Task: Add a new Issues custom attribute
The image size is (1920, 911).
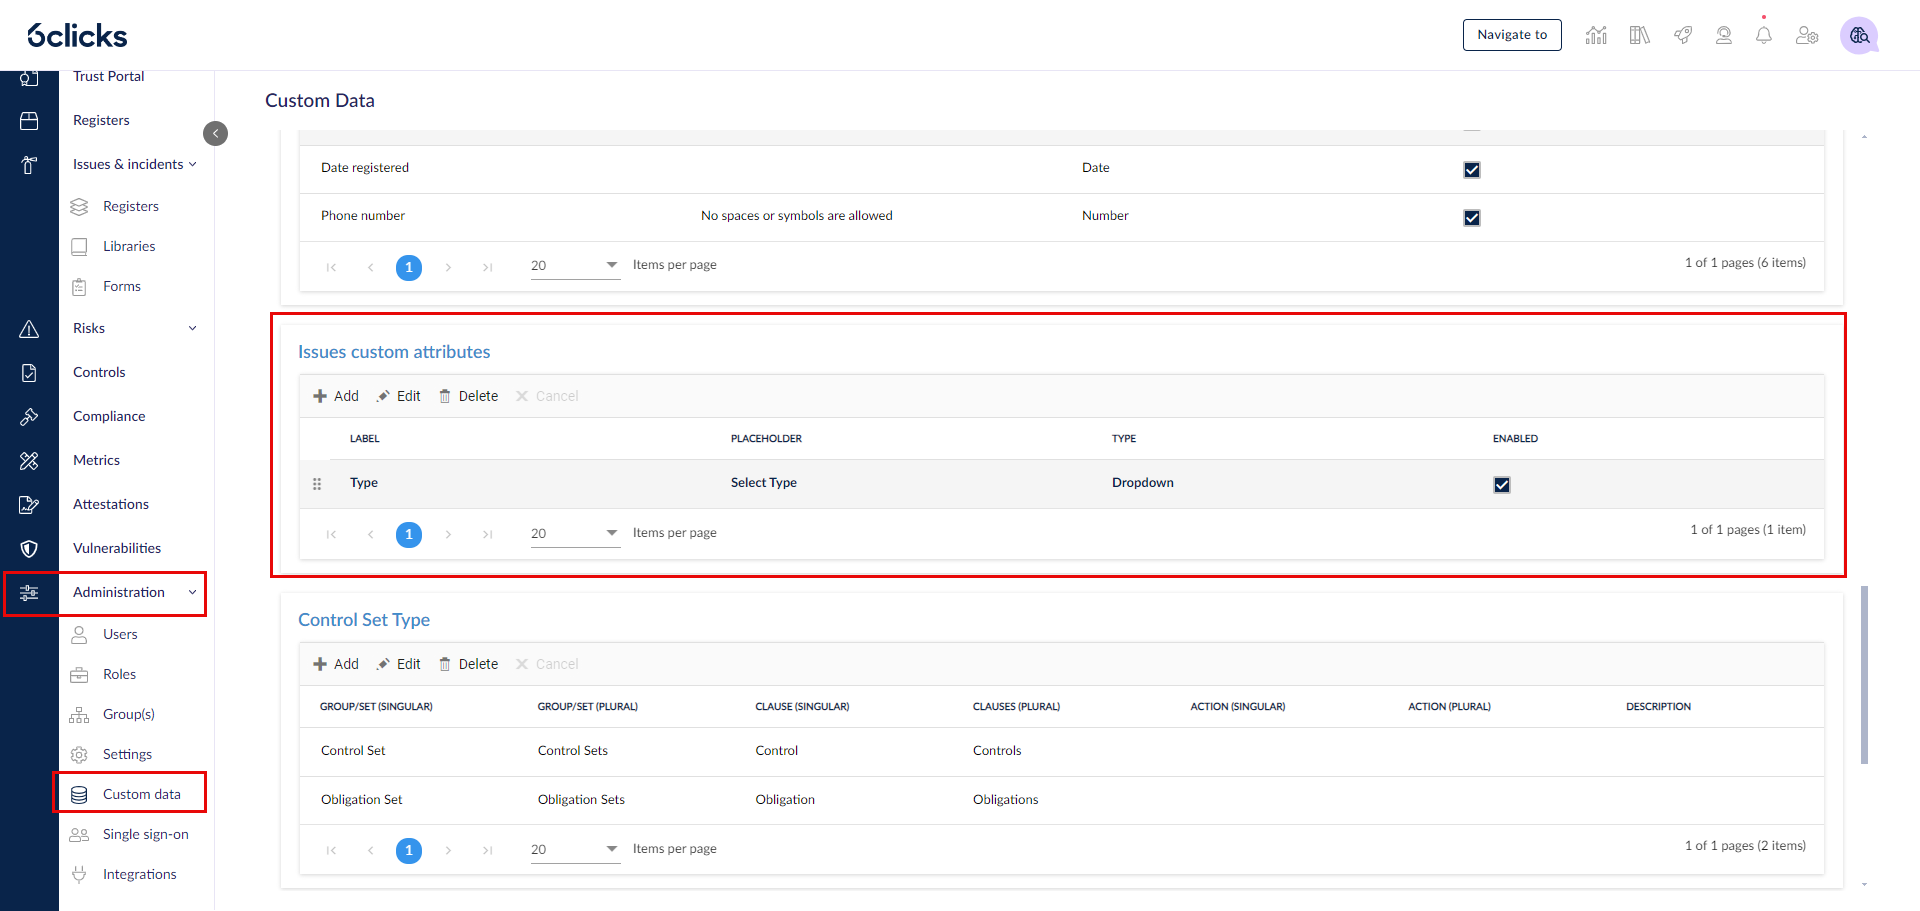Action: click(x=336, y=395)
